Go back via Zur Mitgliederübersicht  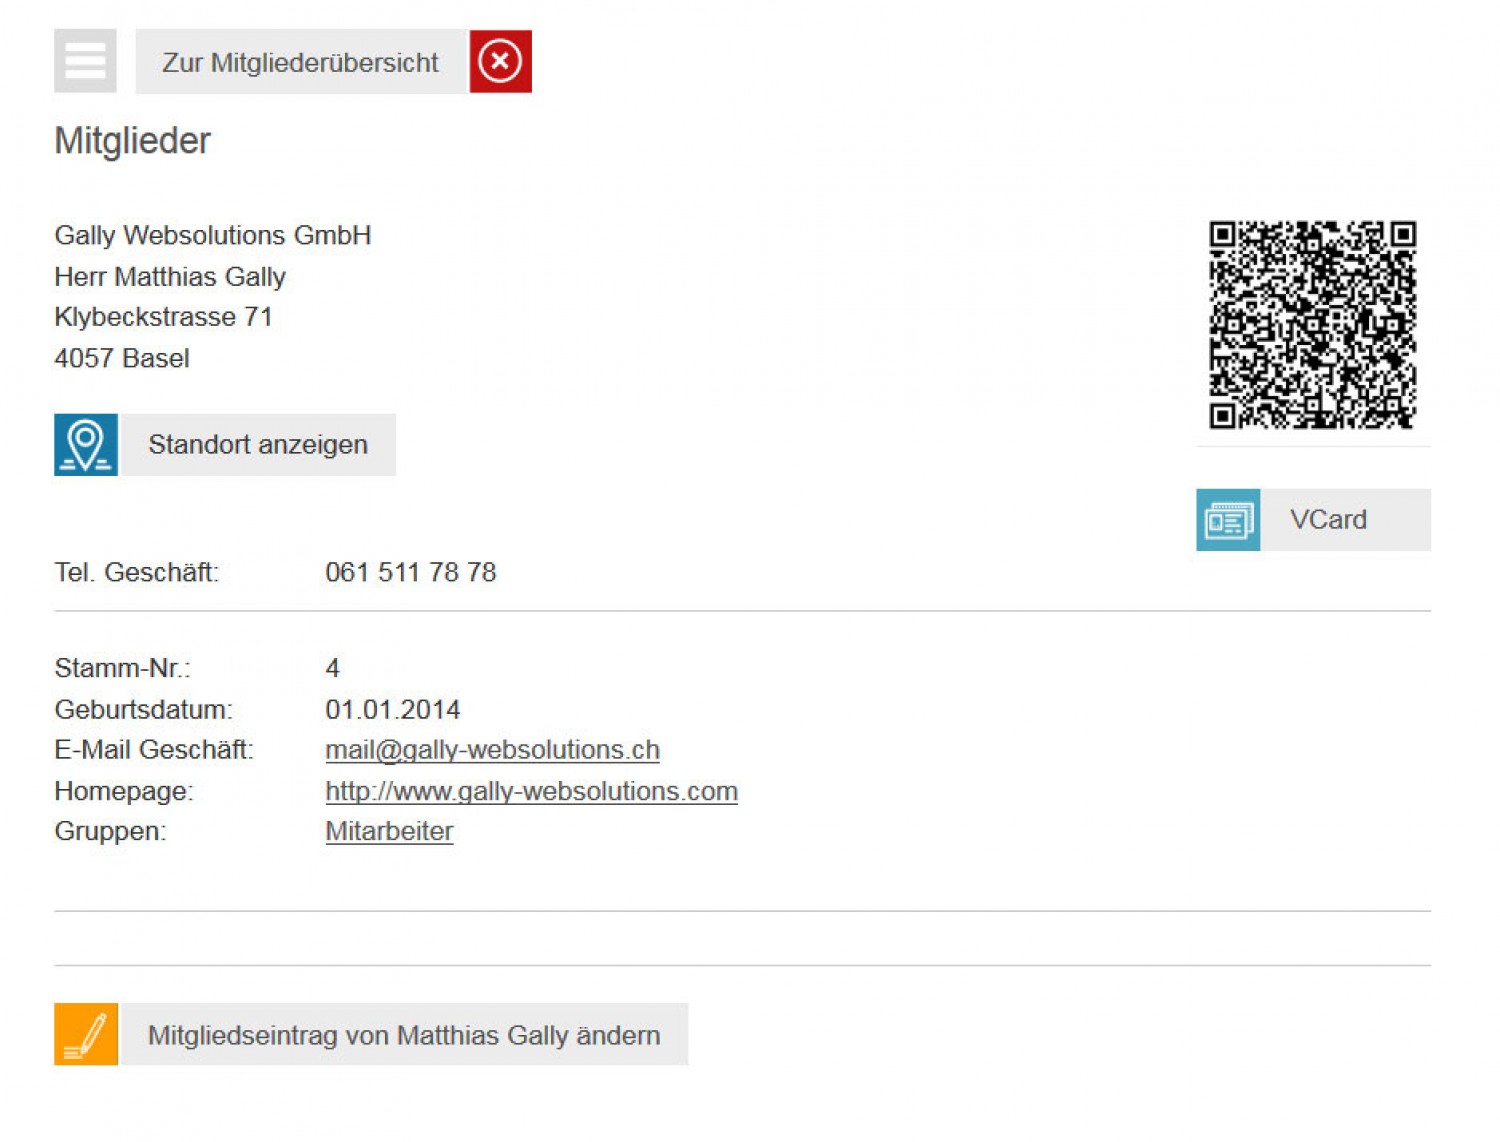[x=300, y=62]
